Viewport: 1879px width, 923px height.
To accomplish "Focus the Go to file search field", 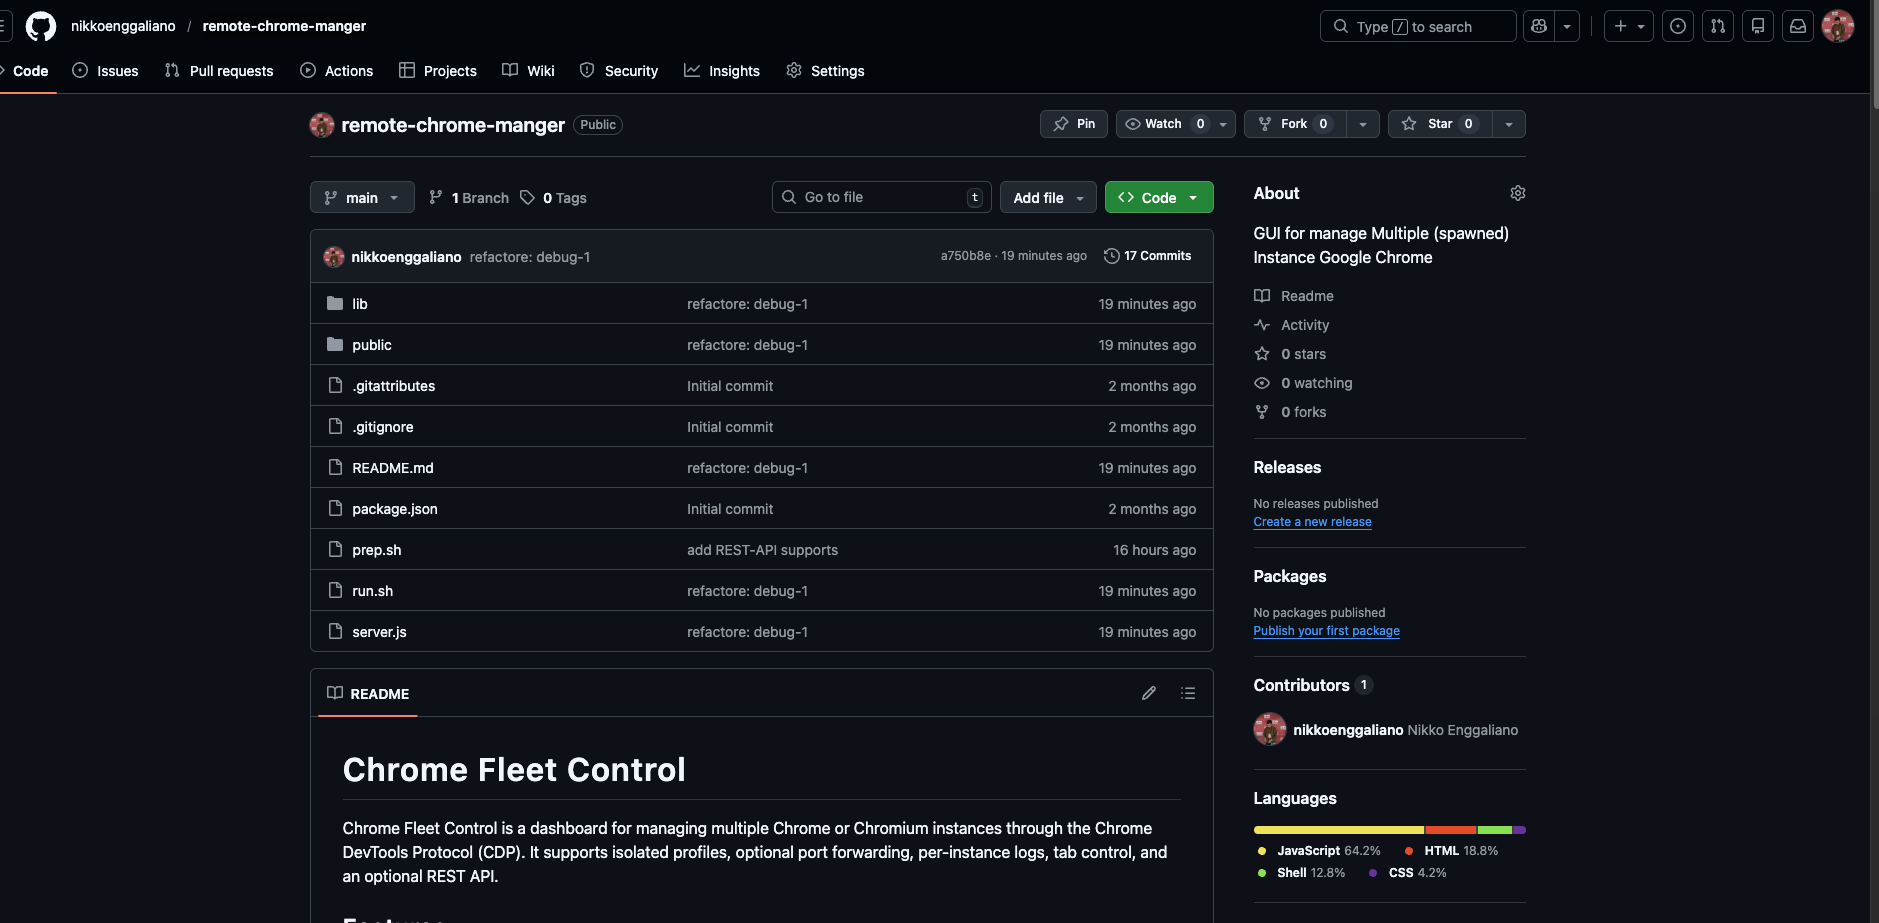I will (x=880, y=197).
